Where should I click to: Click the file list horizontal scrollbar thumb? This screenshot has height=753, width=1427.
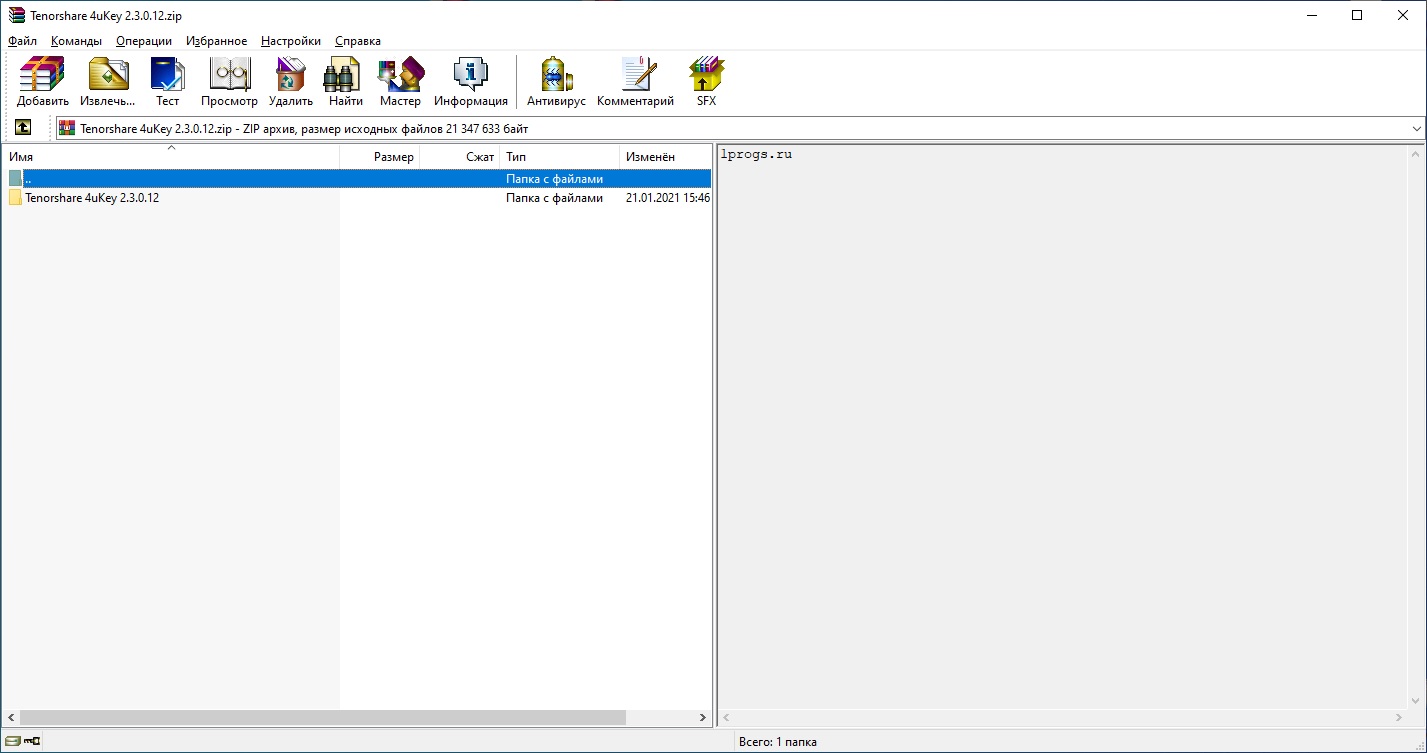click(322, 718)
